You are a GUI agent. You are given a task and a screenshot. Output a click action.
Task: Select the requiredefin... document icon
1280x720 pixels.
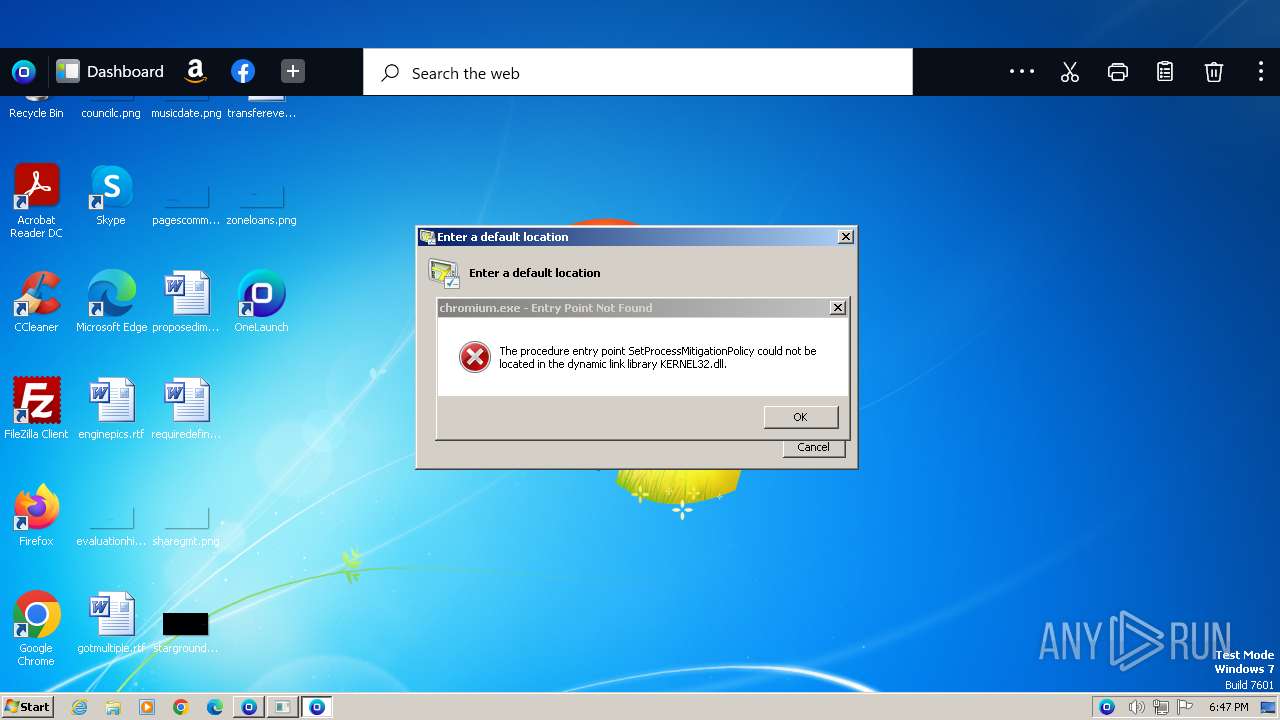[186, 409]
